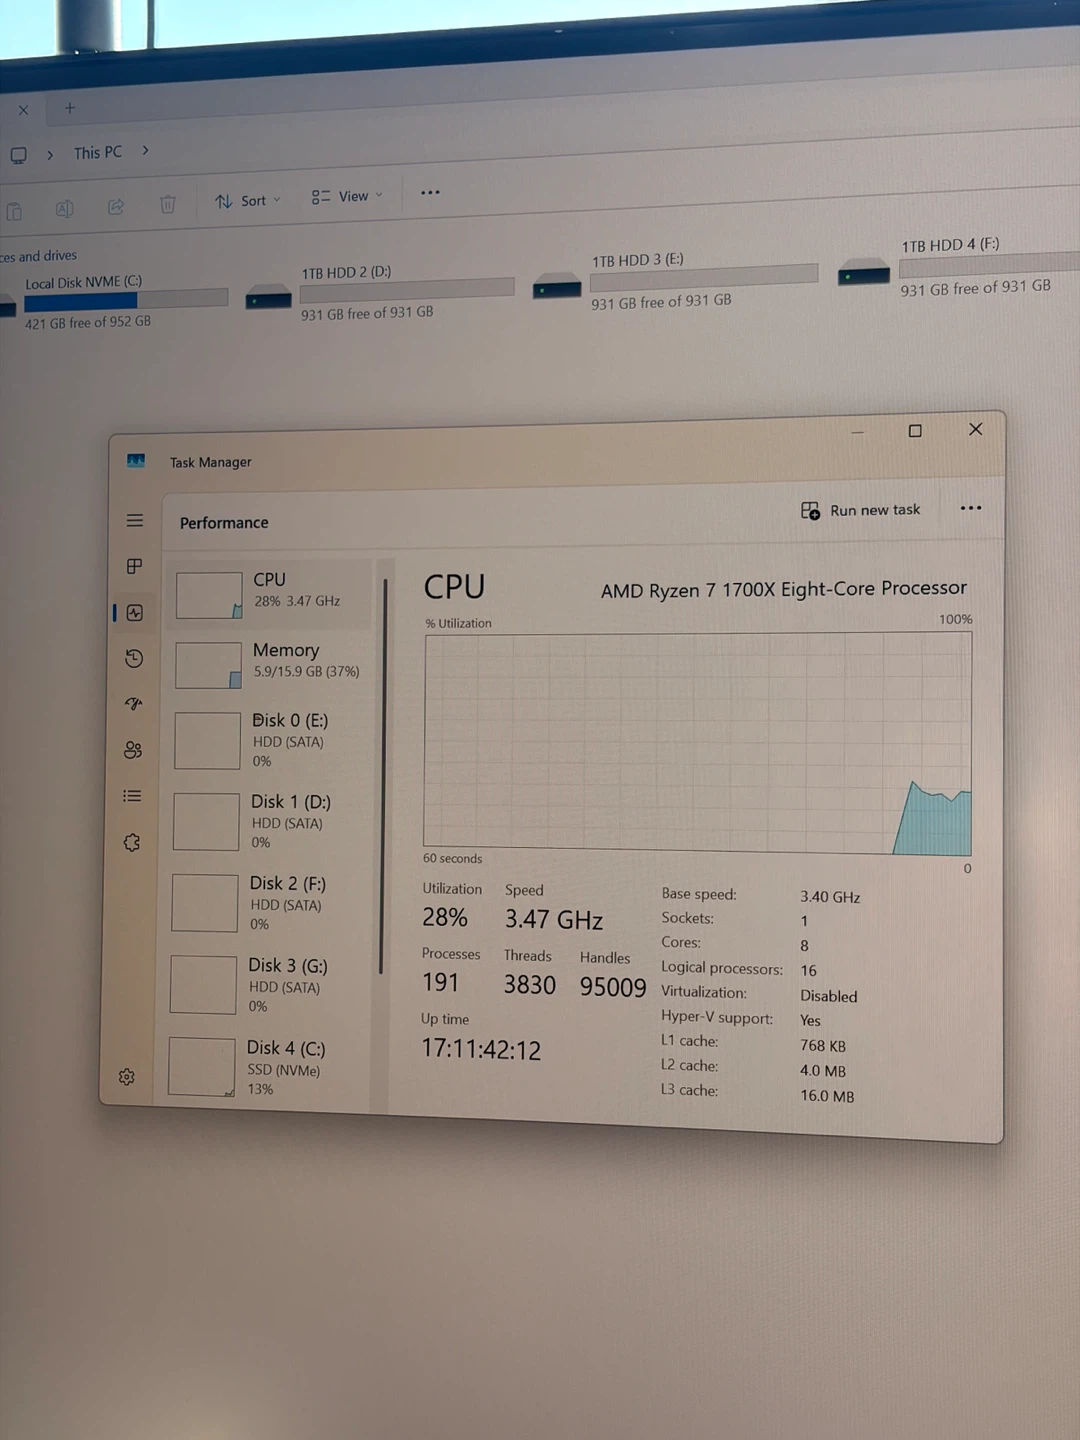This screenshot has width=1080, height=1440.
Task: Click the Handles count 95009
Action: (x=613, y=987)
